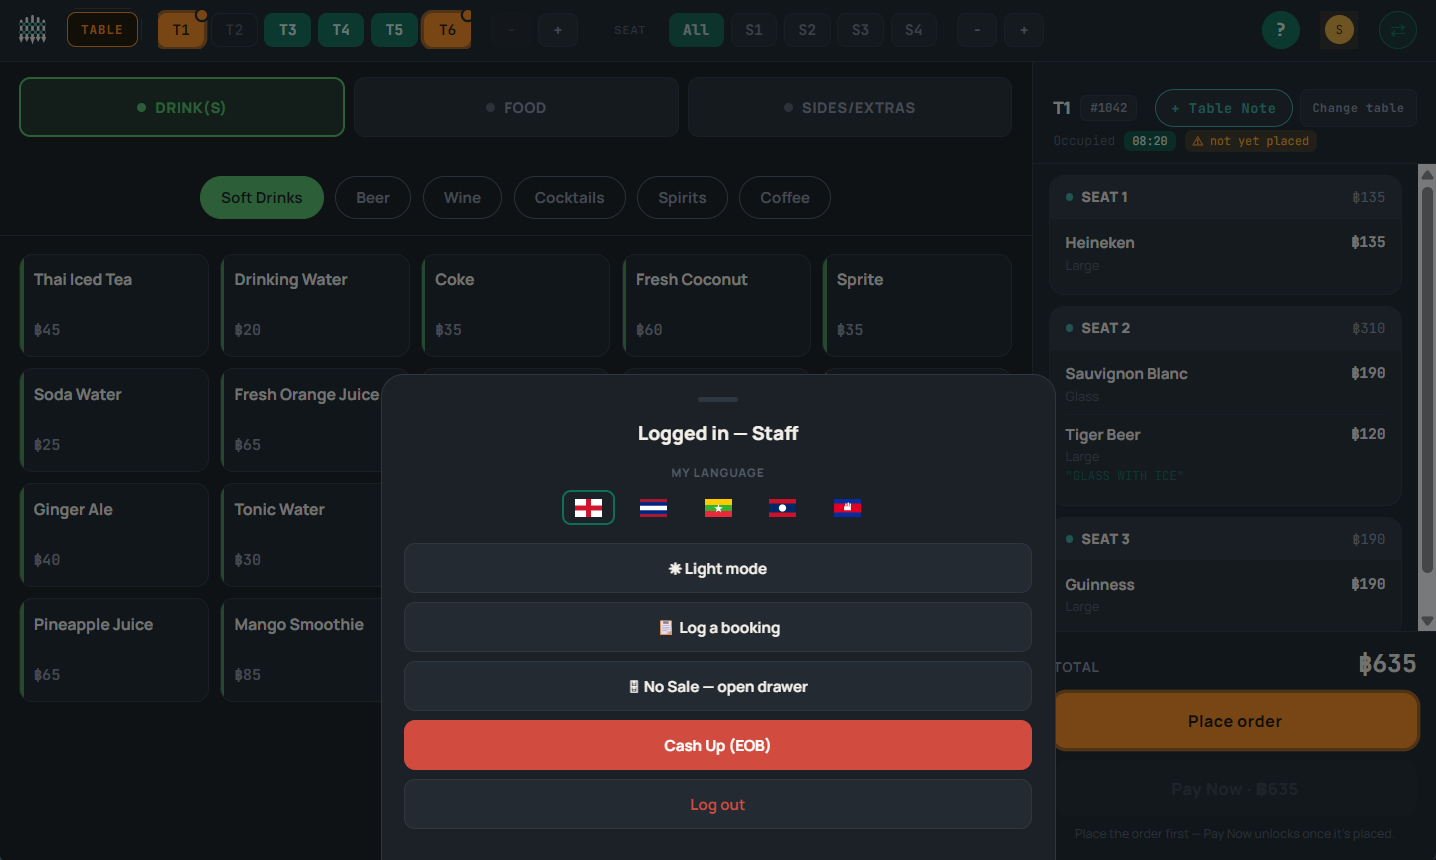Switch to Beer category

(x=373, y=197)
